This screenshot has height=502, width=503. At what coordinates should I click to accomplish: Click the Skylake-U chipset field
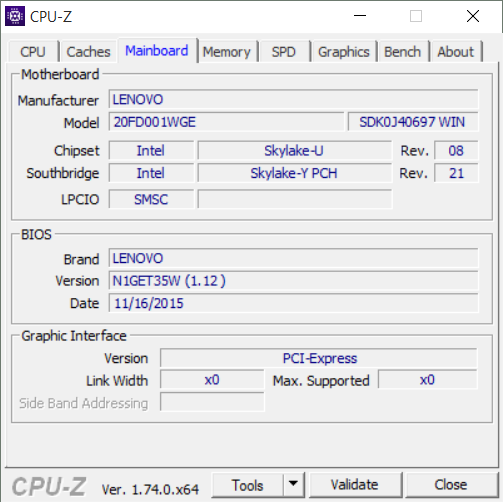tap(295, 150)
